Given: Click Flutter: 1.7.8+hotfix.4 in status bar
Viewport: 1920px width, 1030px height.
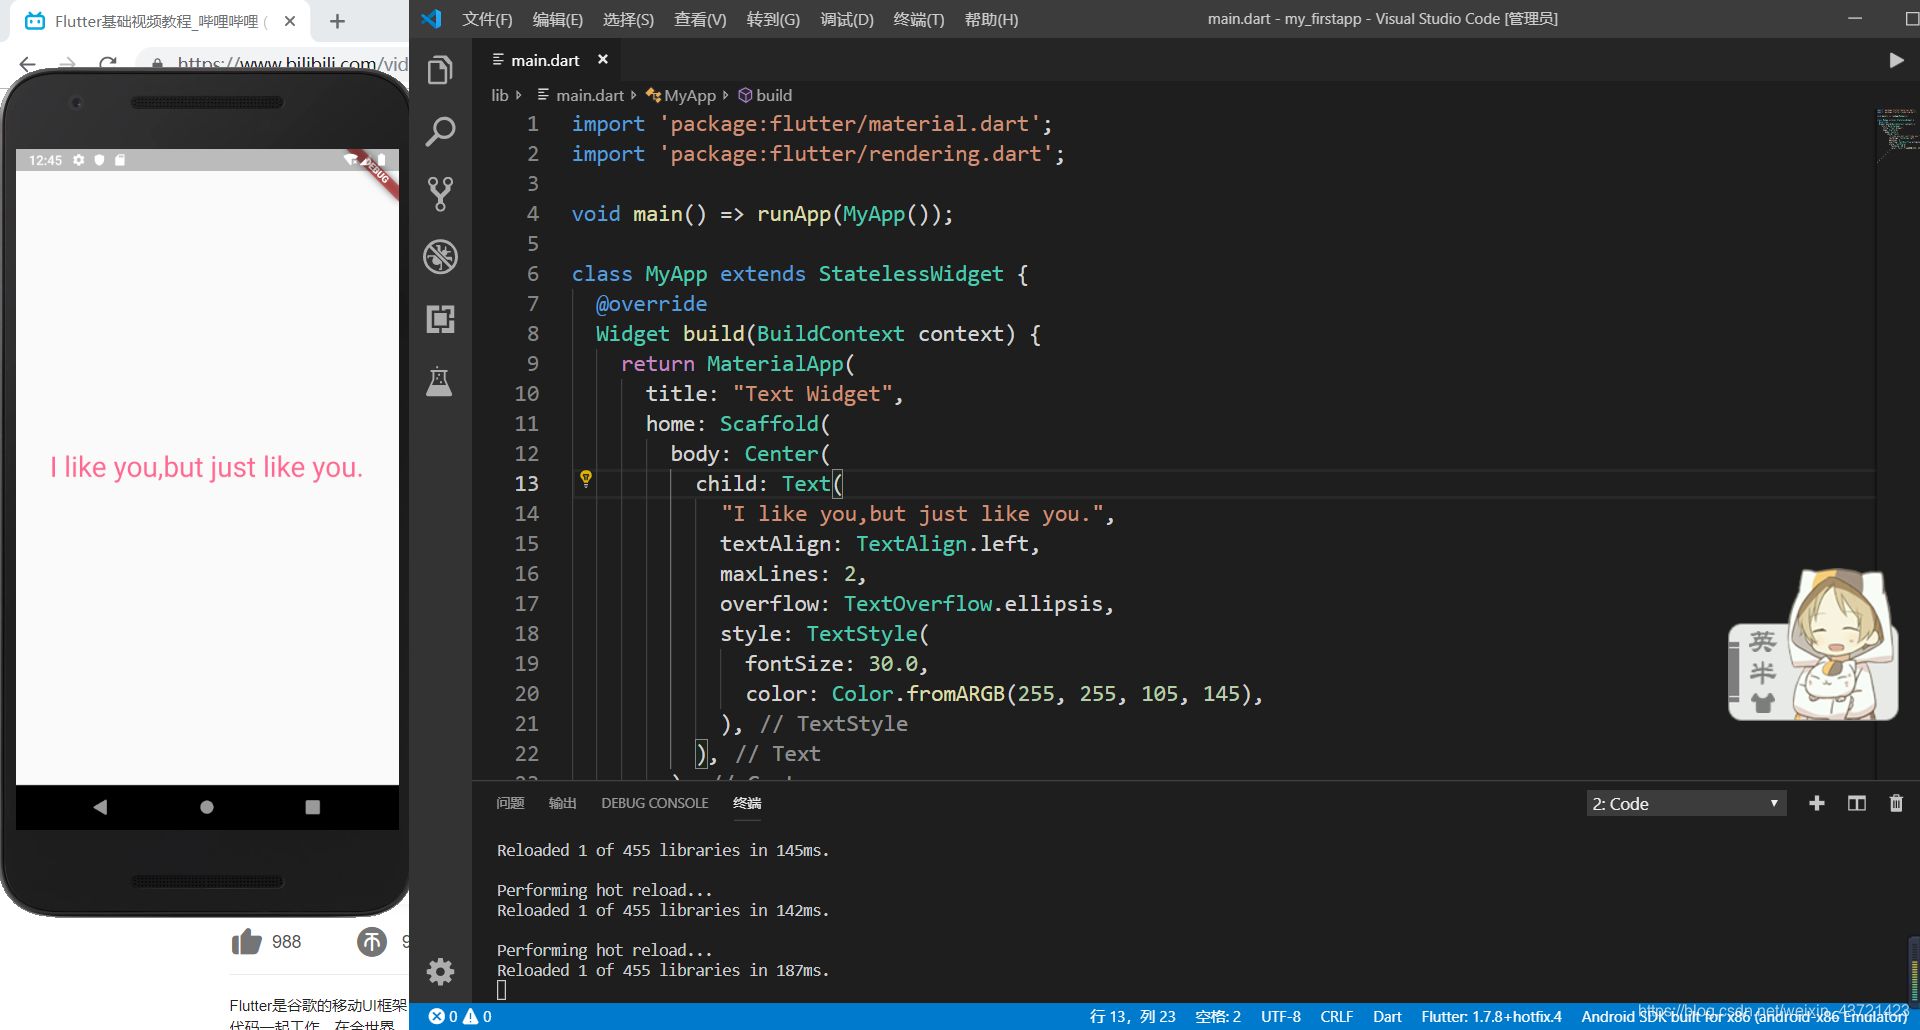Looking at the screenshot, I should (1491, 1016).
